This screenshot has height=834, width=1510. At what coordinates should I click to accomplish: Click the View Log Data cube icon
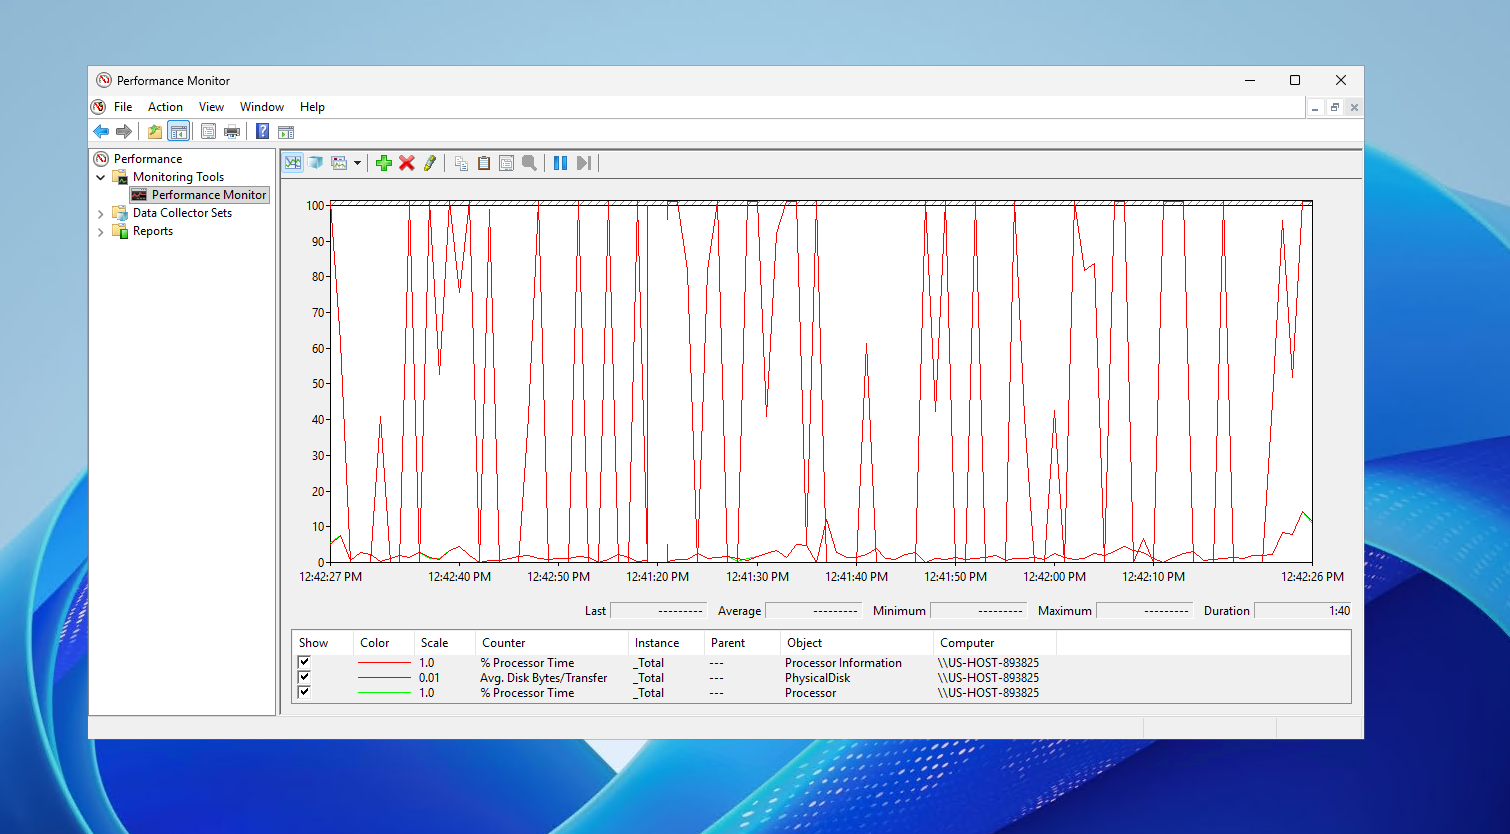316,163
